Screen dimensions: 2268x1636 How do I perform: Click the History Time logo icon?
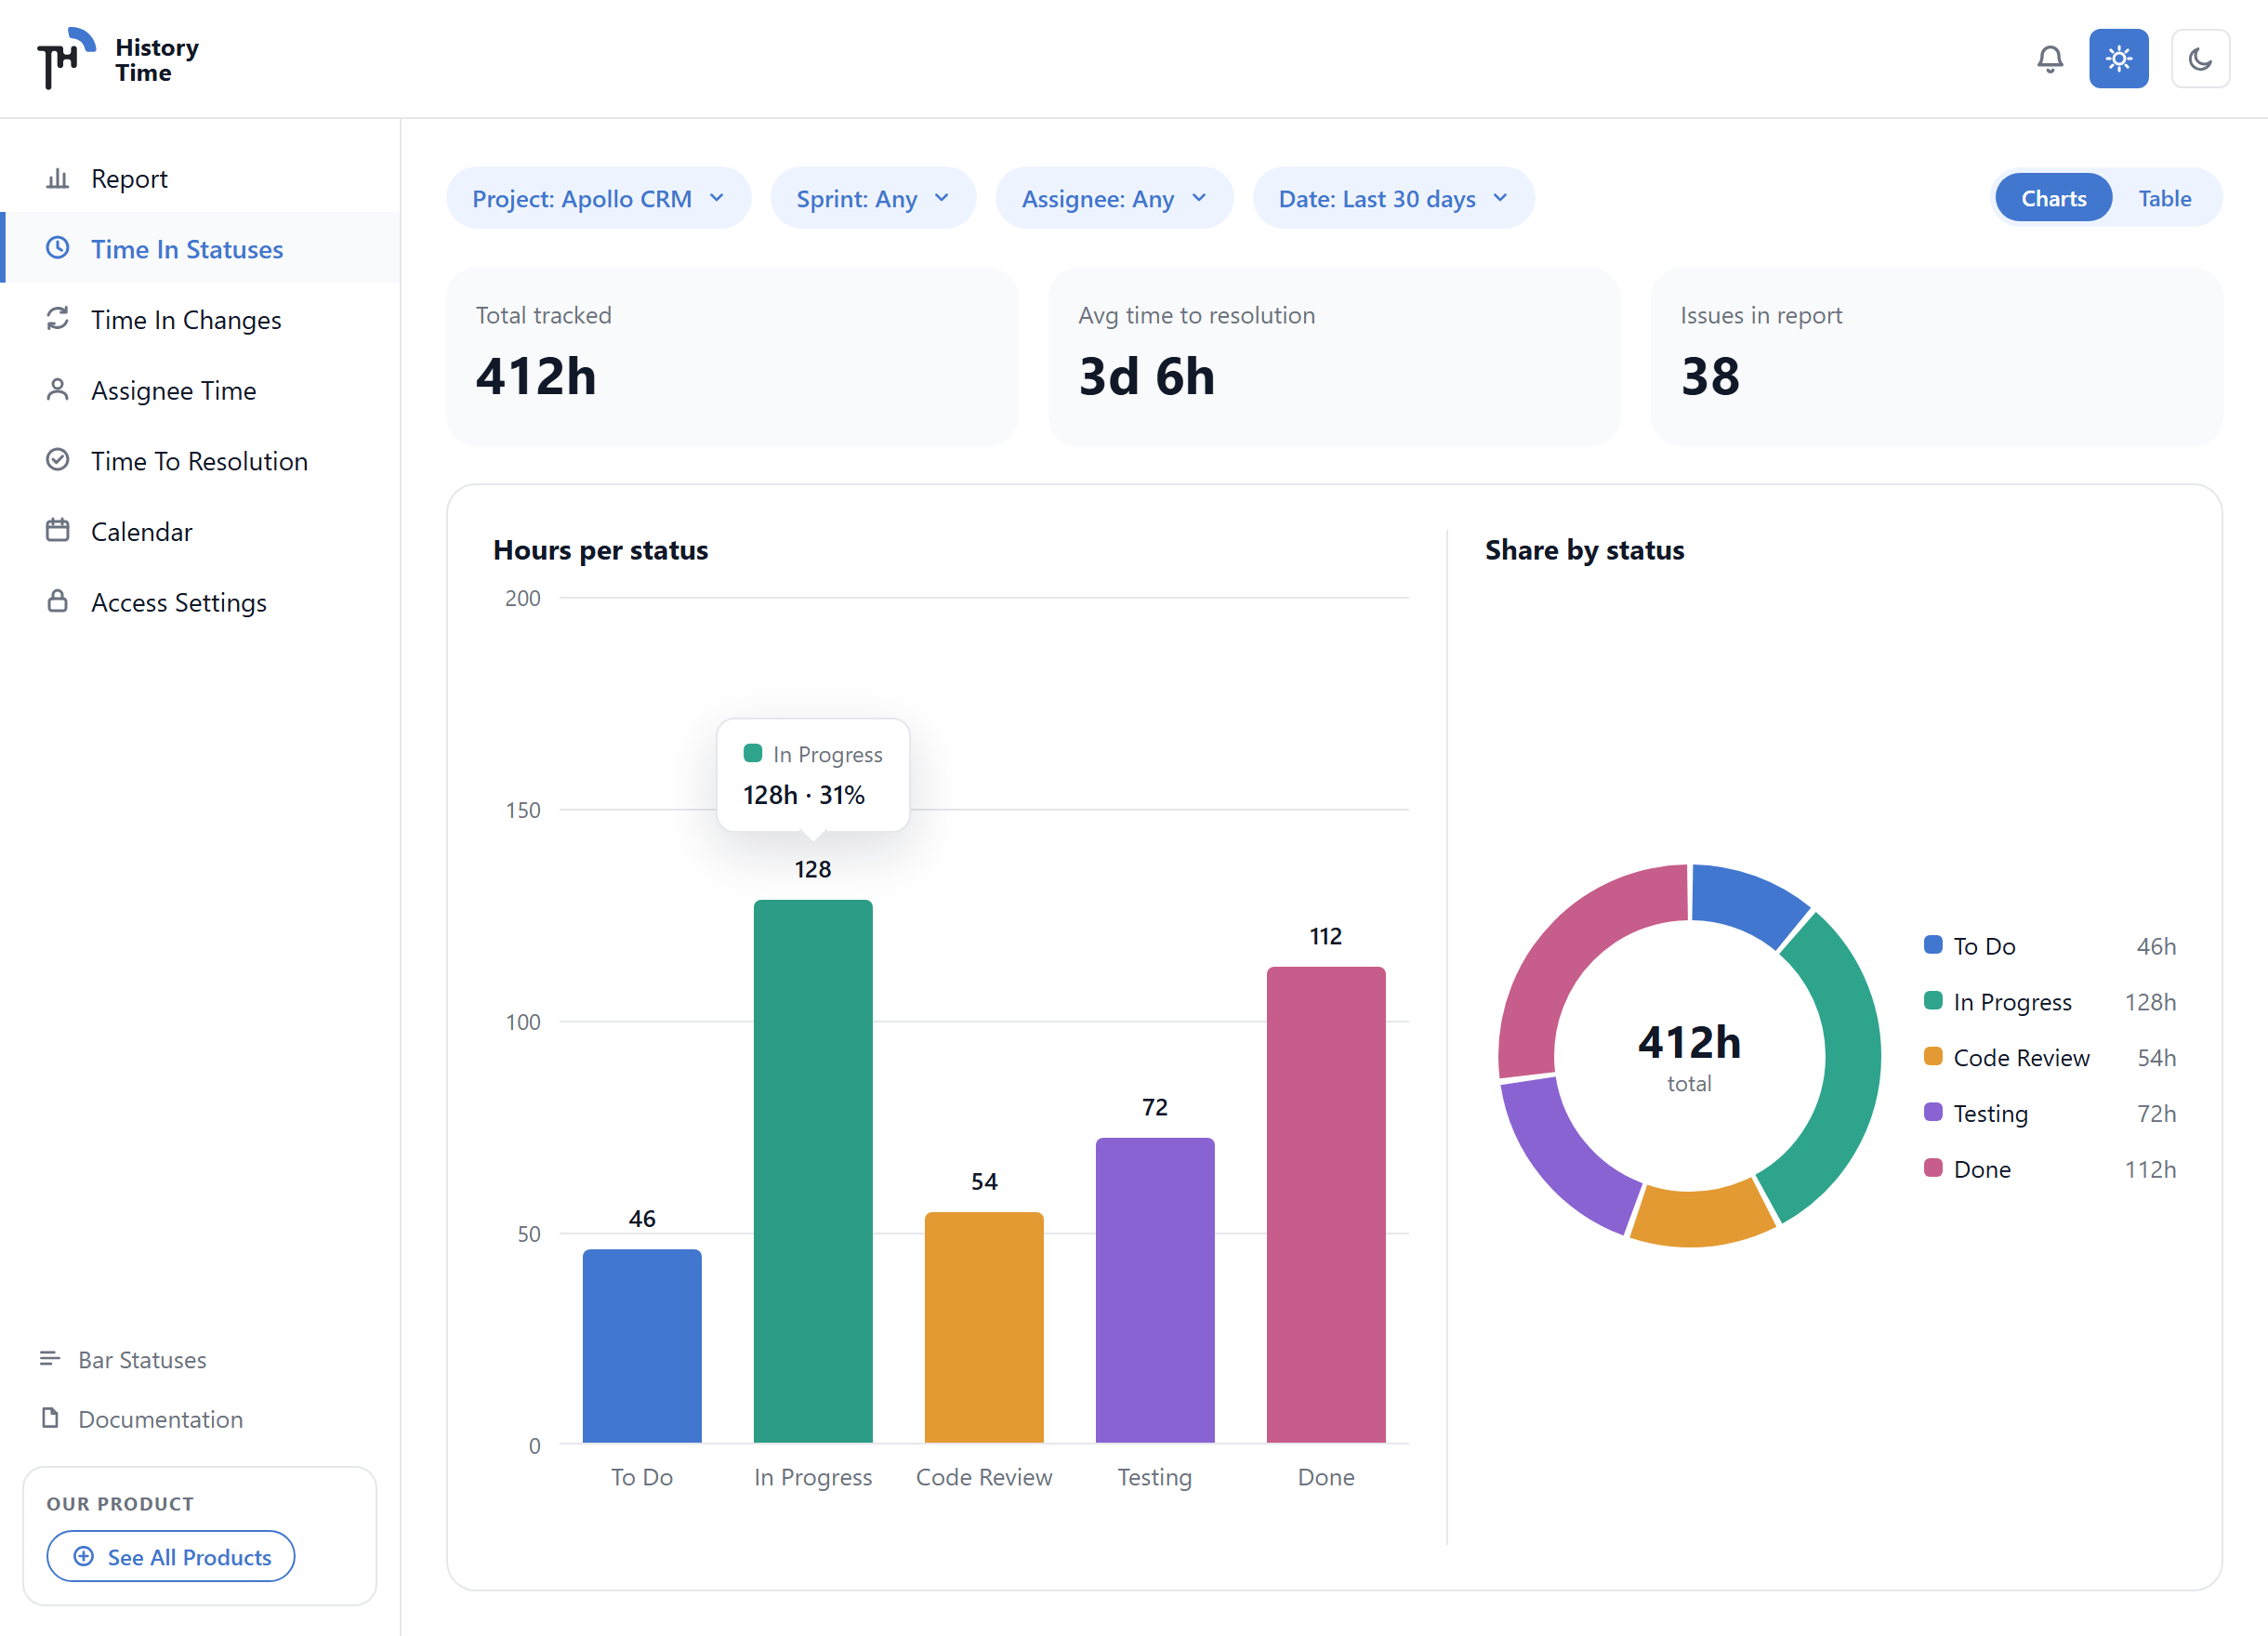click(x=66, y=58)
